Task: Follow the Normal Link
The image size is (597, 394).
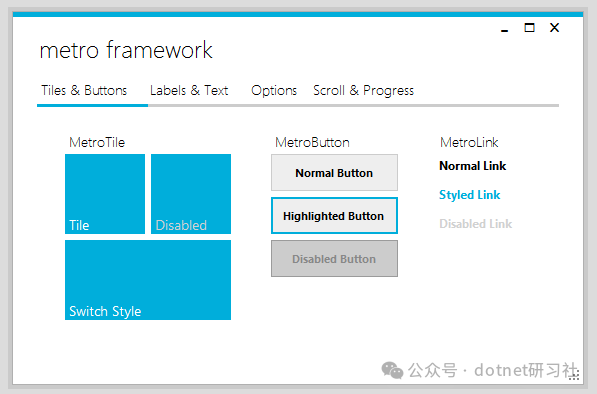Action: click(472, 166)
